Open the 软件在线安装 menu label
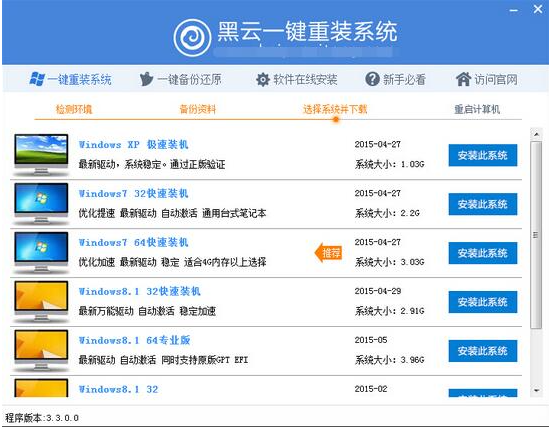549x427 pixels. [x=305, y=80]
